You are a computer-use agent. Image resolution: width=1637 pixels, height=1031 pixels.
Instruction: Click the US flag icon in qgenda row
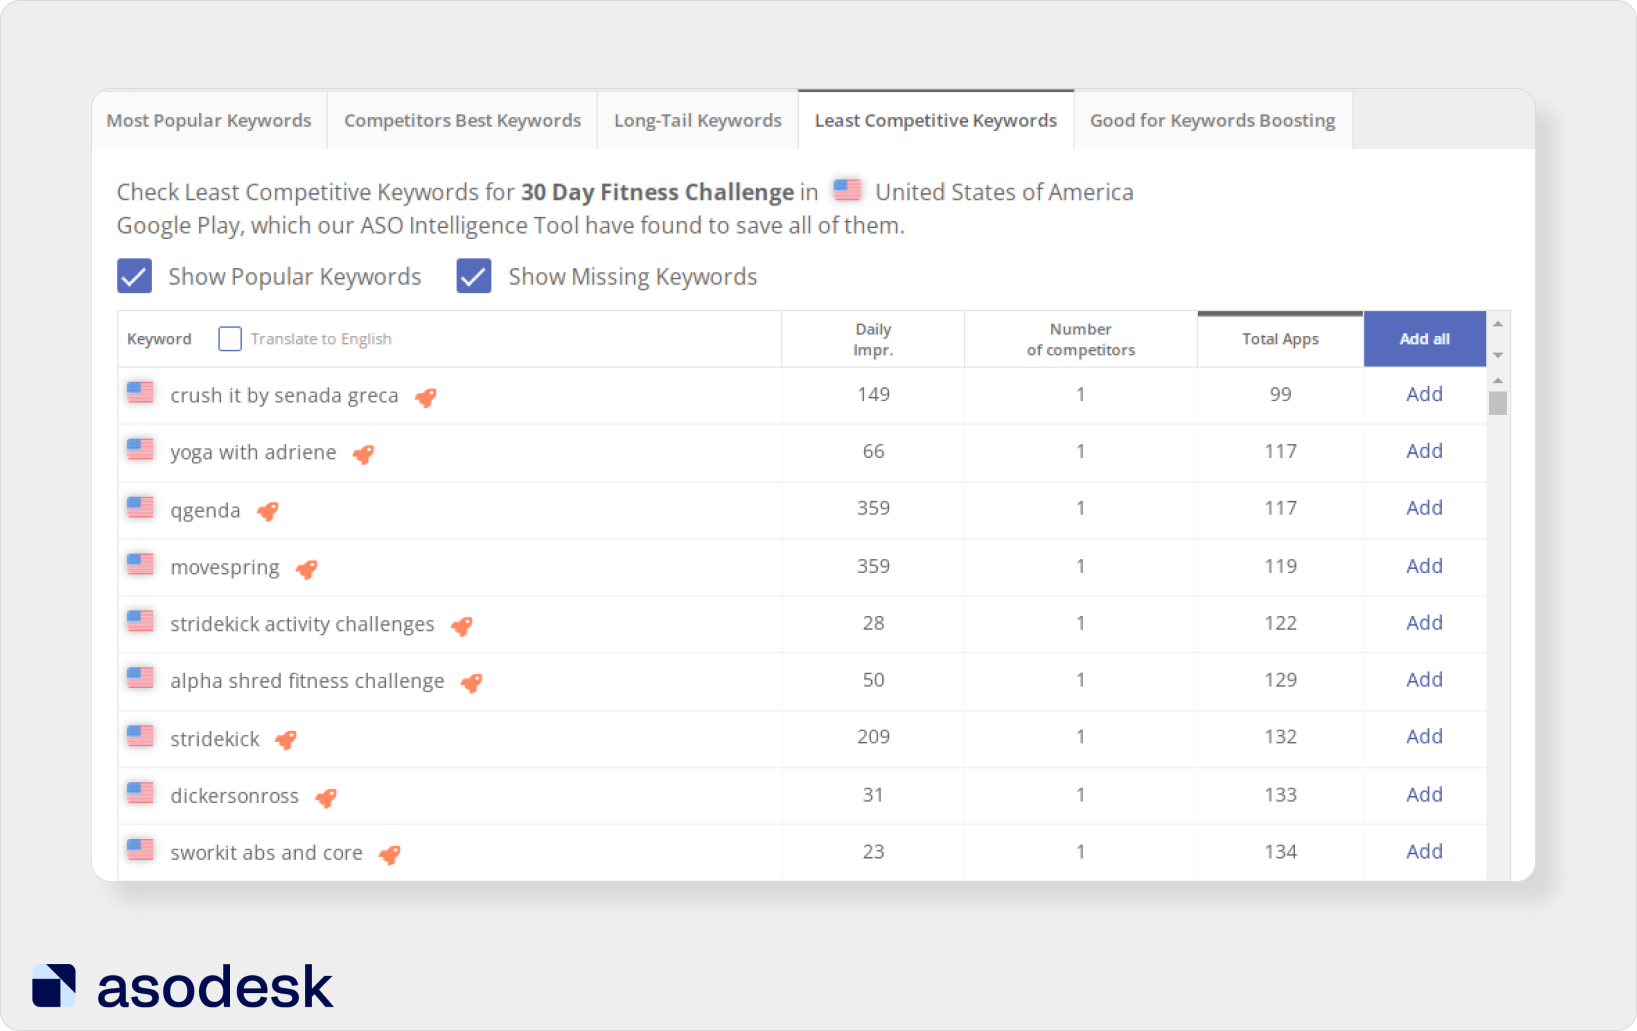(140, 507)
